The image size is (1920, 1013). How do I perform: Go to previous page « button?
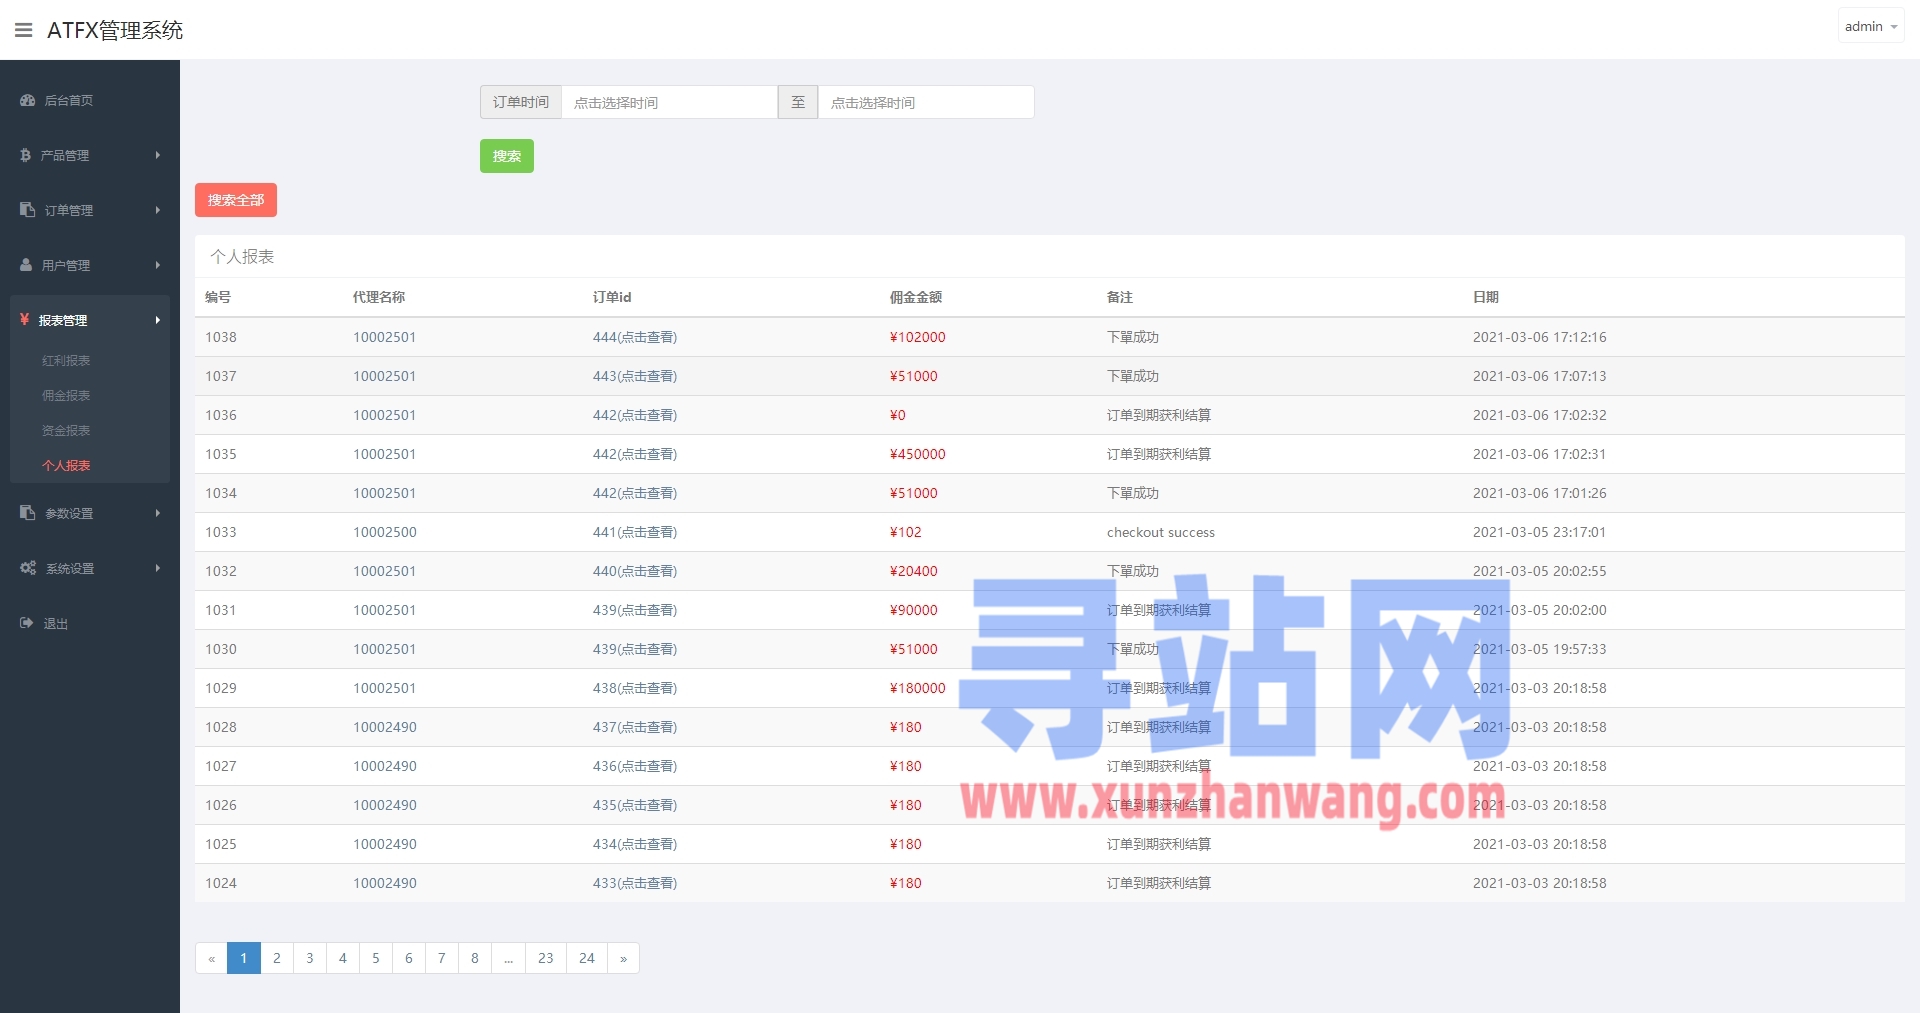211,958
